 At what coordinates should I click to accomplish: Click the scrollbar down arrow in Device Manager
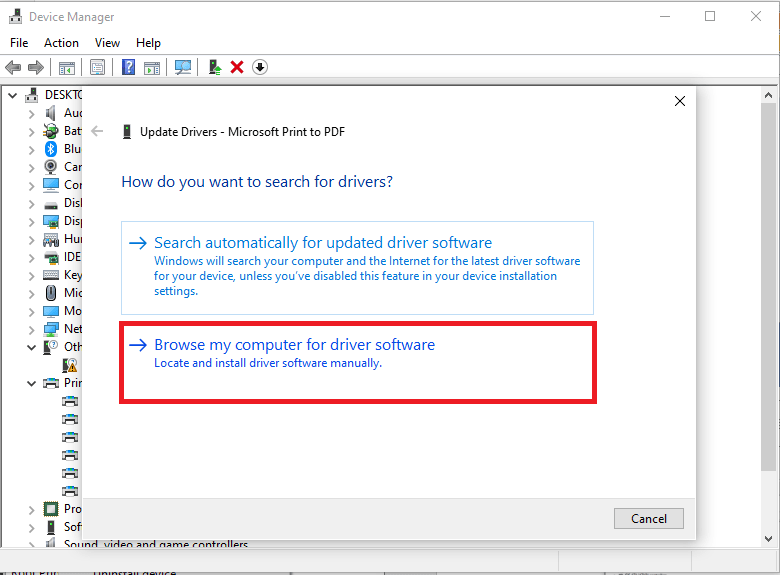pos(769,539)
